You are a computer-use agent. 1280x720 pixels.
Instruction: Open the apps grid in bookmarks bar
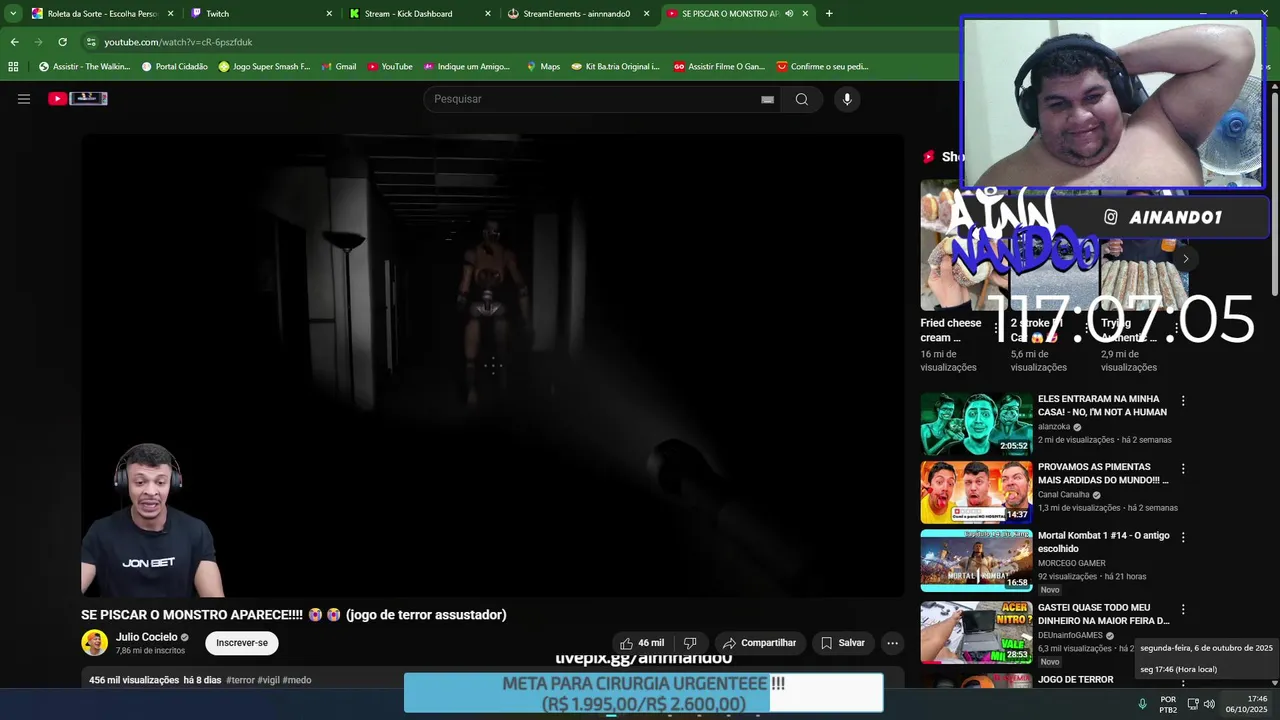(x=13, y=67)
